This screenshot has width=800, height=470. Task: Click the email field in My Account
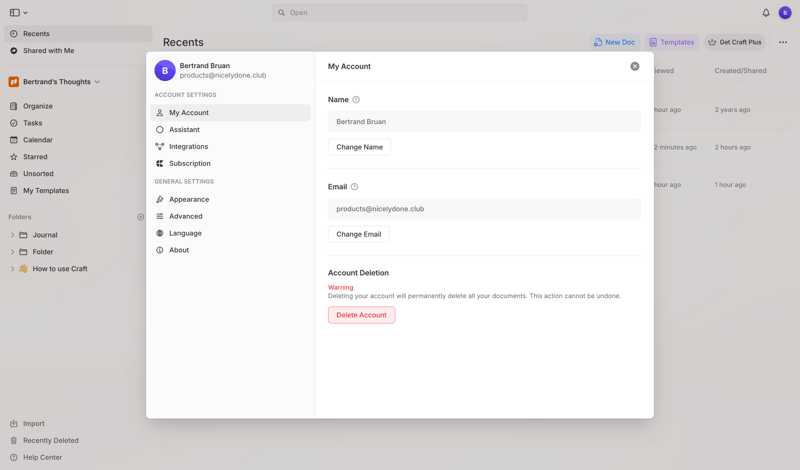[x=484, y=209]
